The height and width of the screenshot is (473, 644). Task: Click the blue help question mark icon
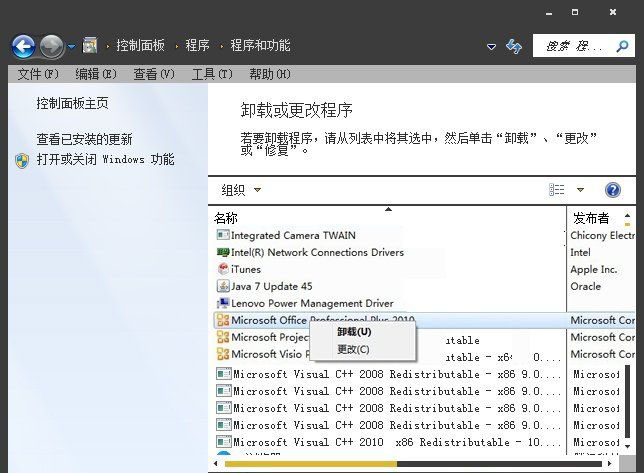(x=612, y=190)
